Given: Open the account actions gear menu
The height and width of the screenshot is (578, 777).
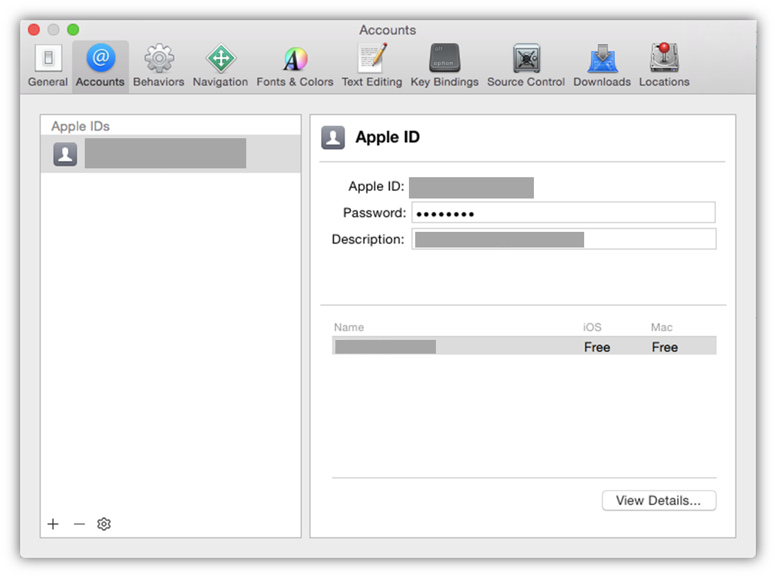Looking at the screenshot, I should point(104,524).
